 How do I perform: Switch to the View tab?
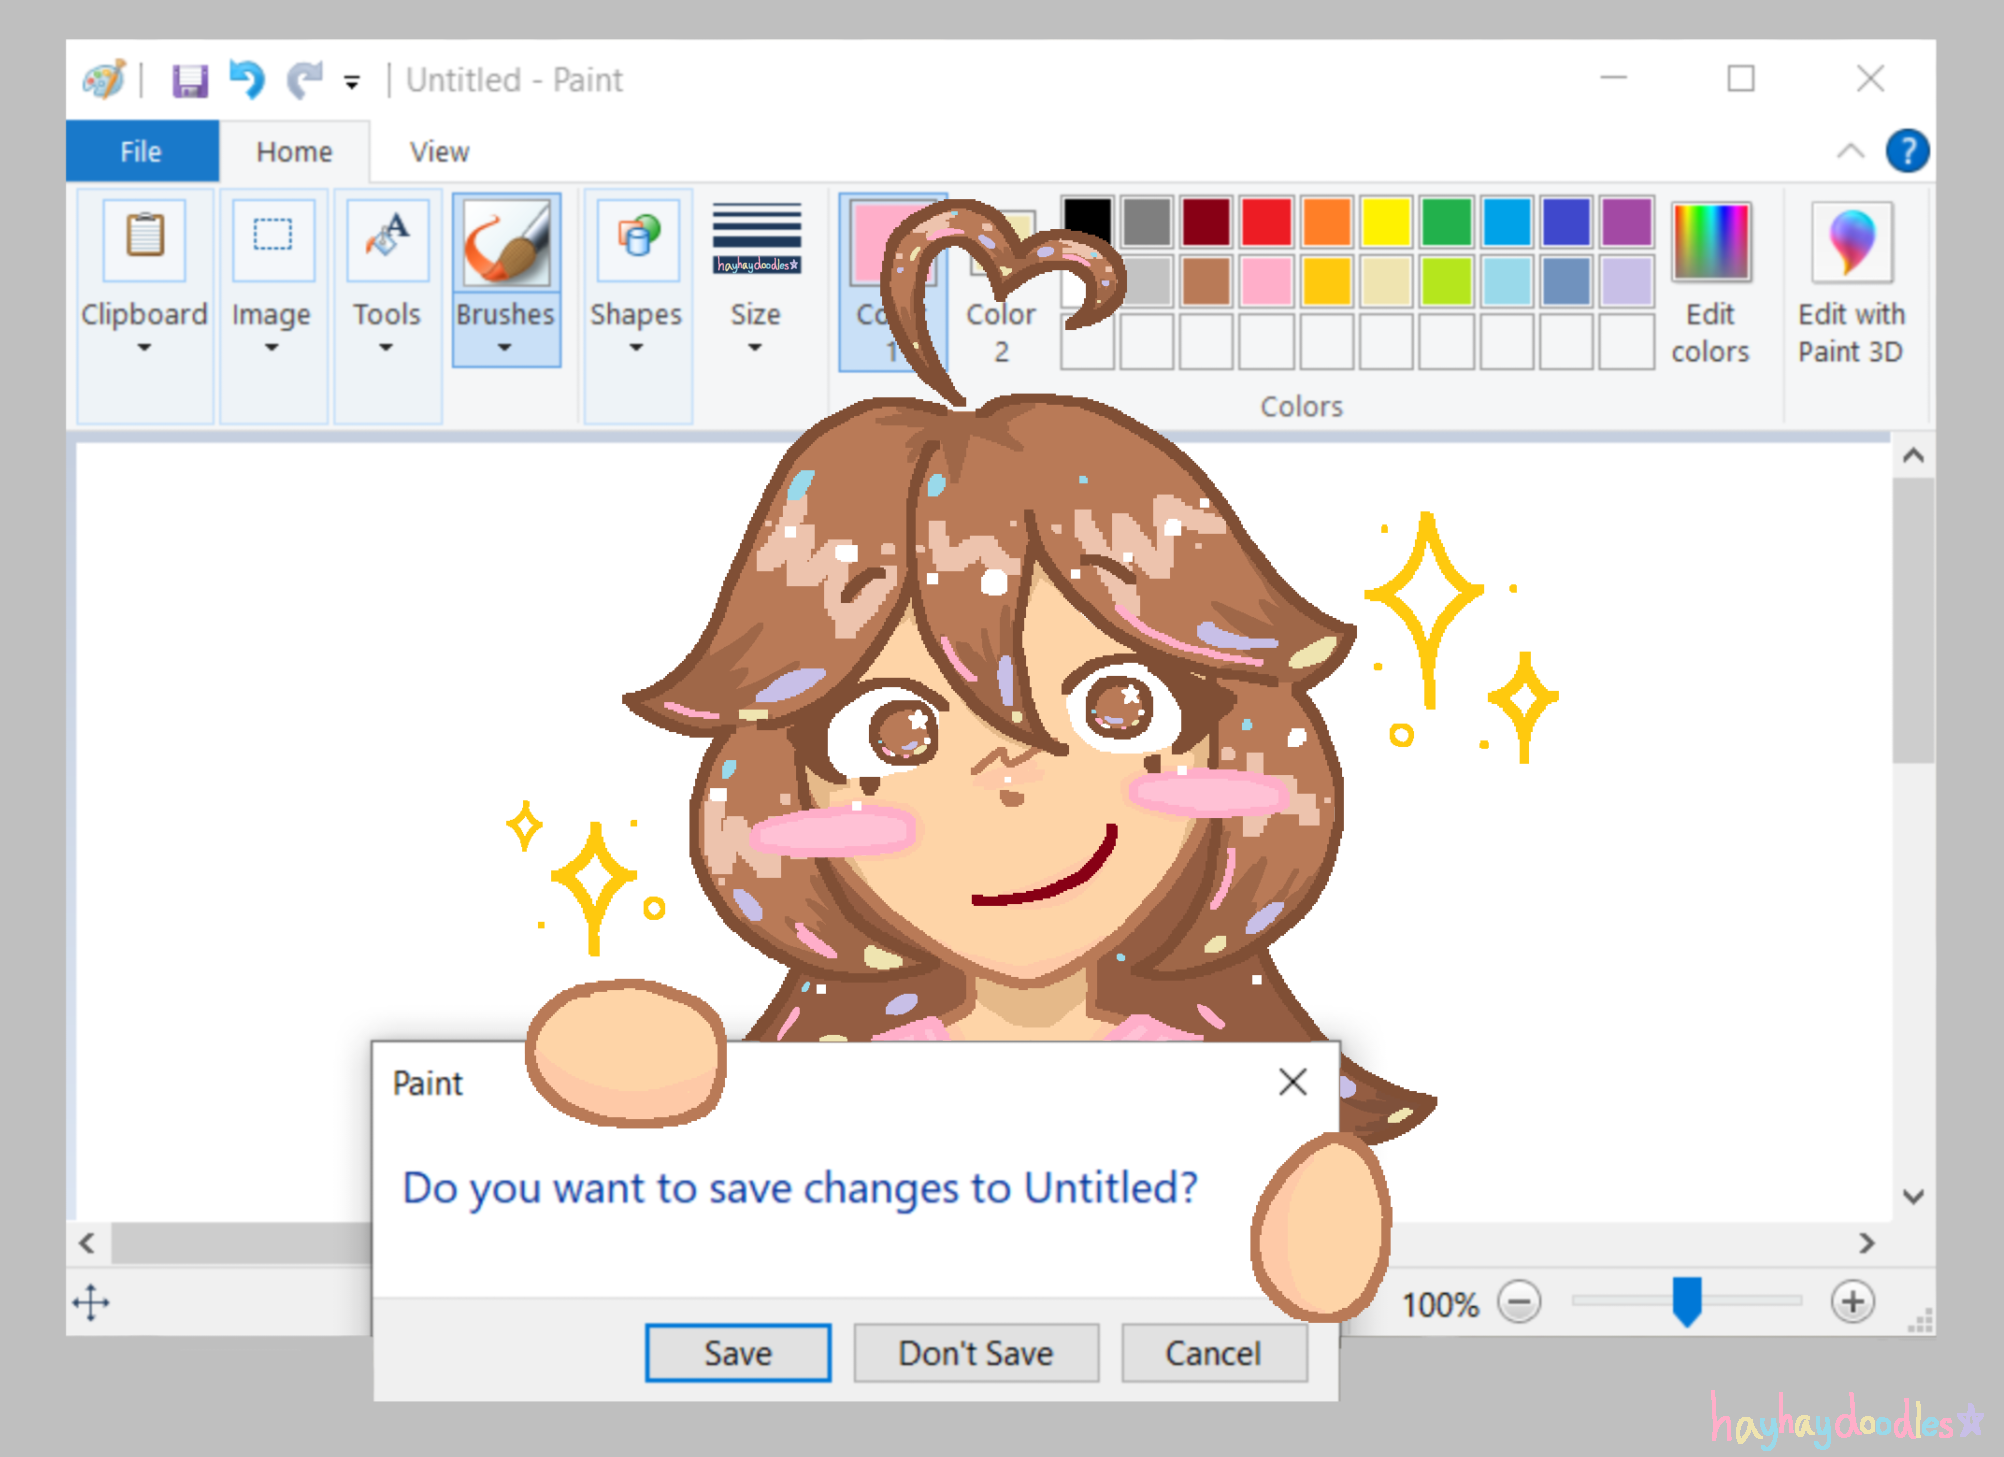click(x=438, y=152)
